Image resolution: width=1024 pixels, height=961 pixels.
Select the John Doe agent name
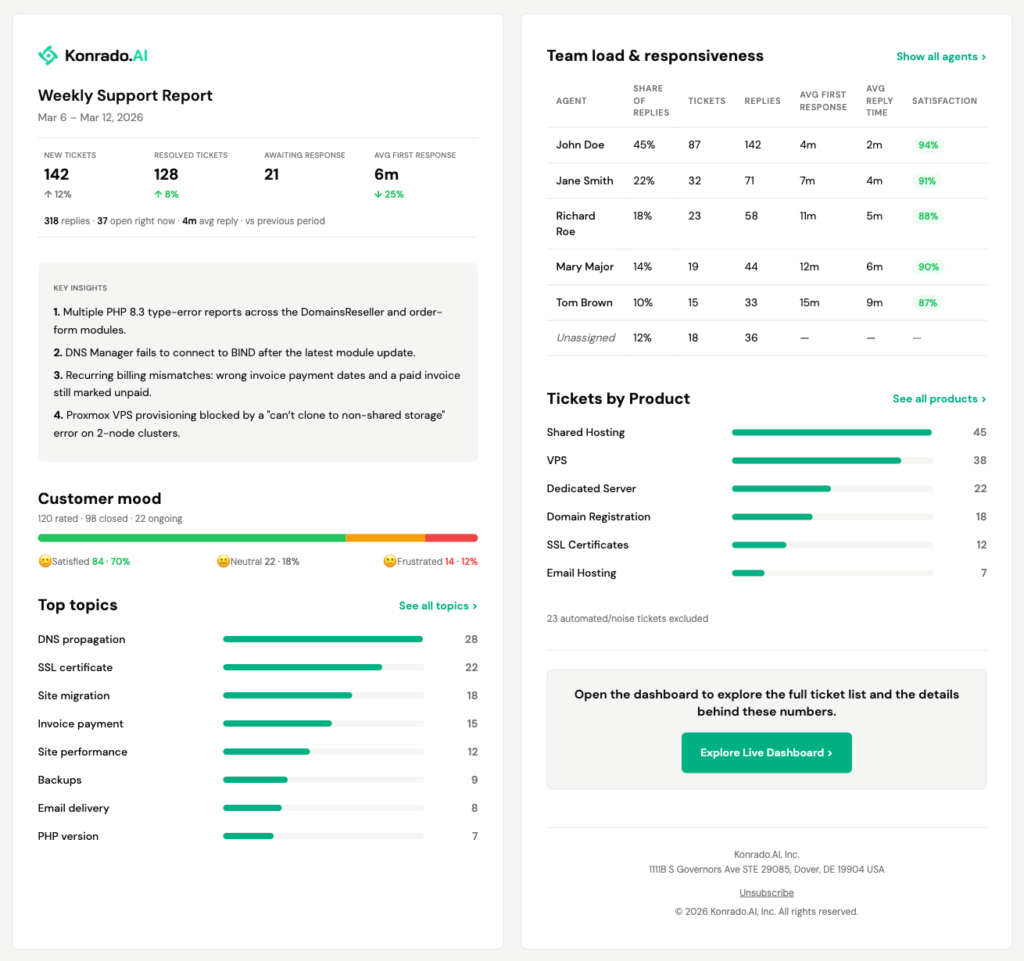580,145
